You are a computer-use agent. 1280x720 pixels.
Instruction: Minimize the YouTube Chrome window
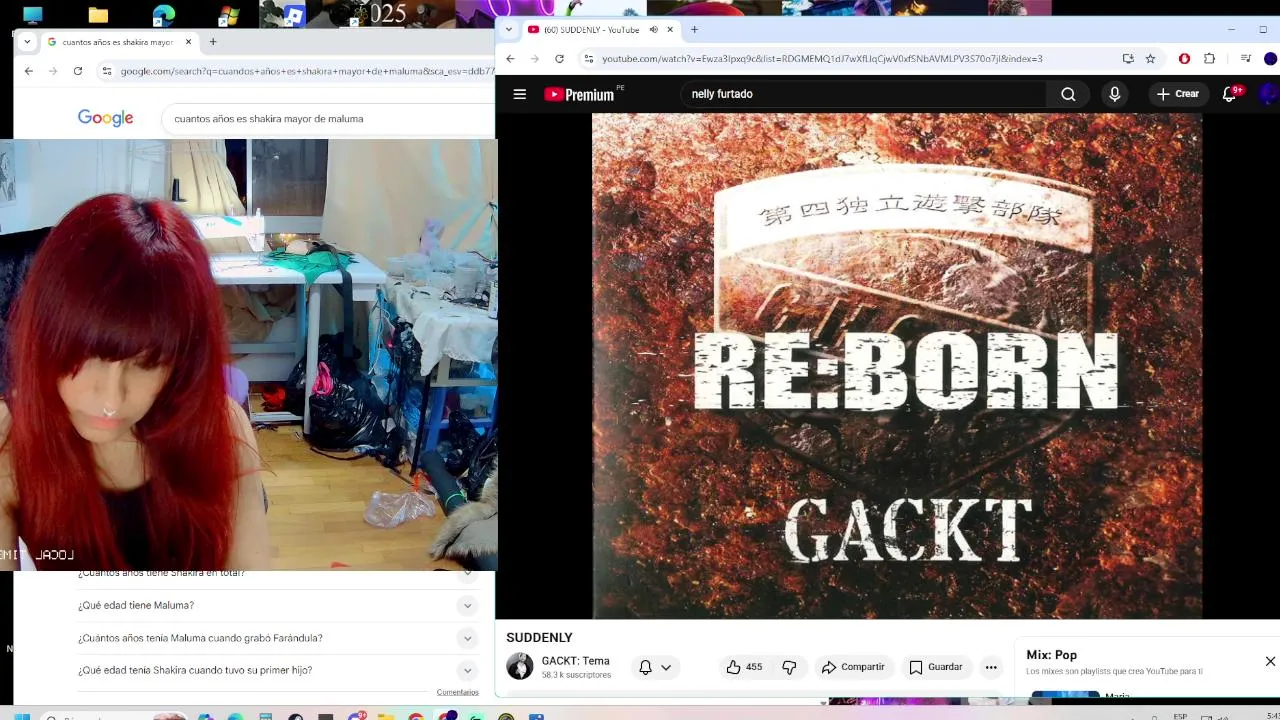click(1232, 30)
